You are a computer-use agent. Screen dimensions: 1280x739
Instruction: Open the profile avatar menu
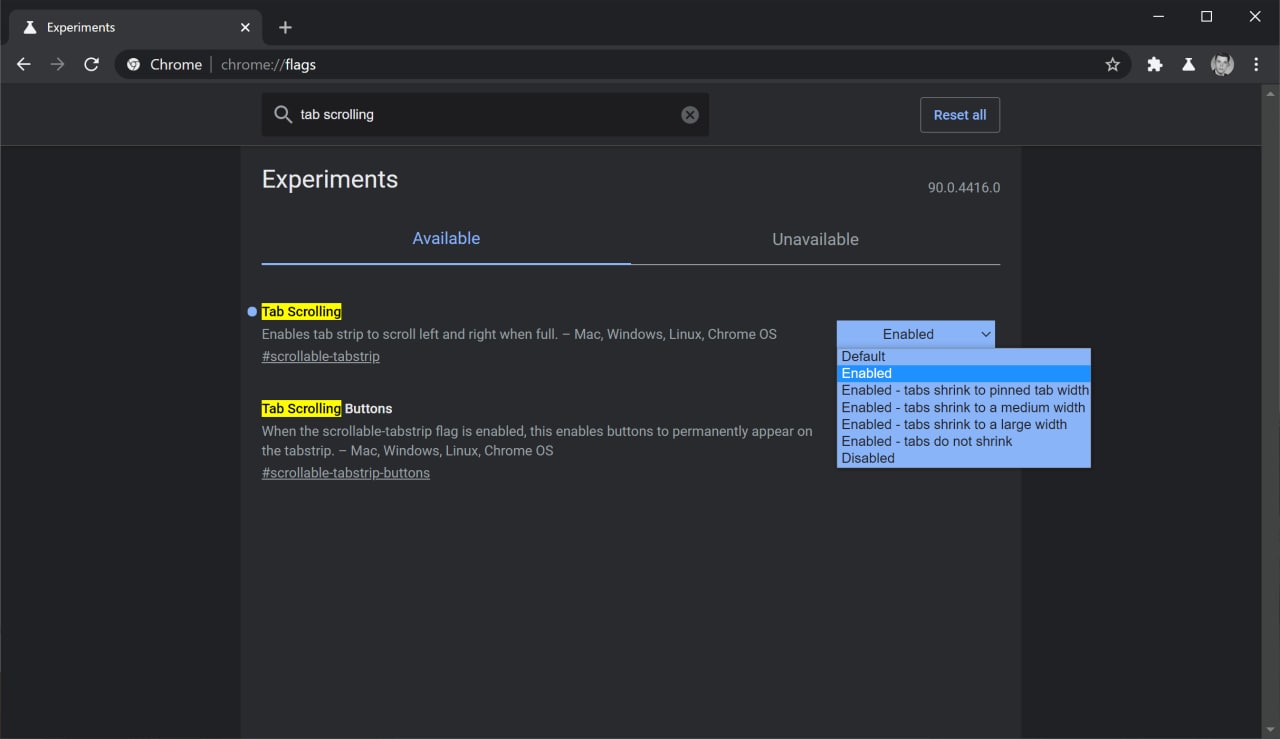(x=1222, y=64)
